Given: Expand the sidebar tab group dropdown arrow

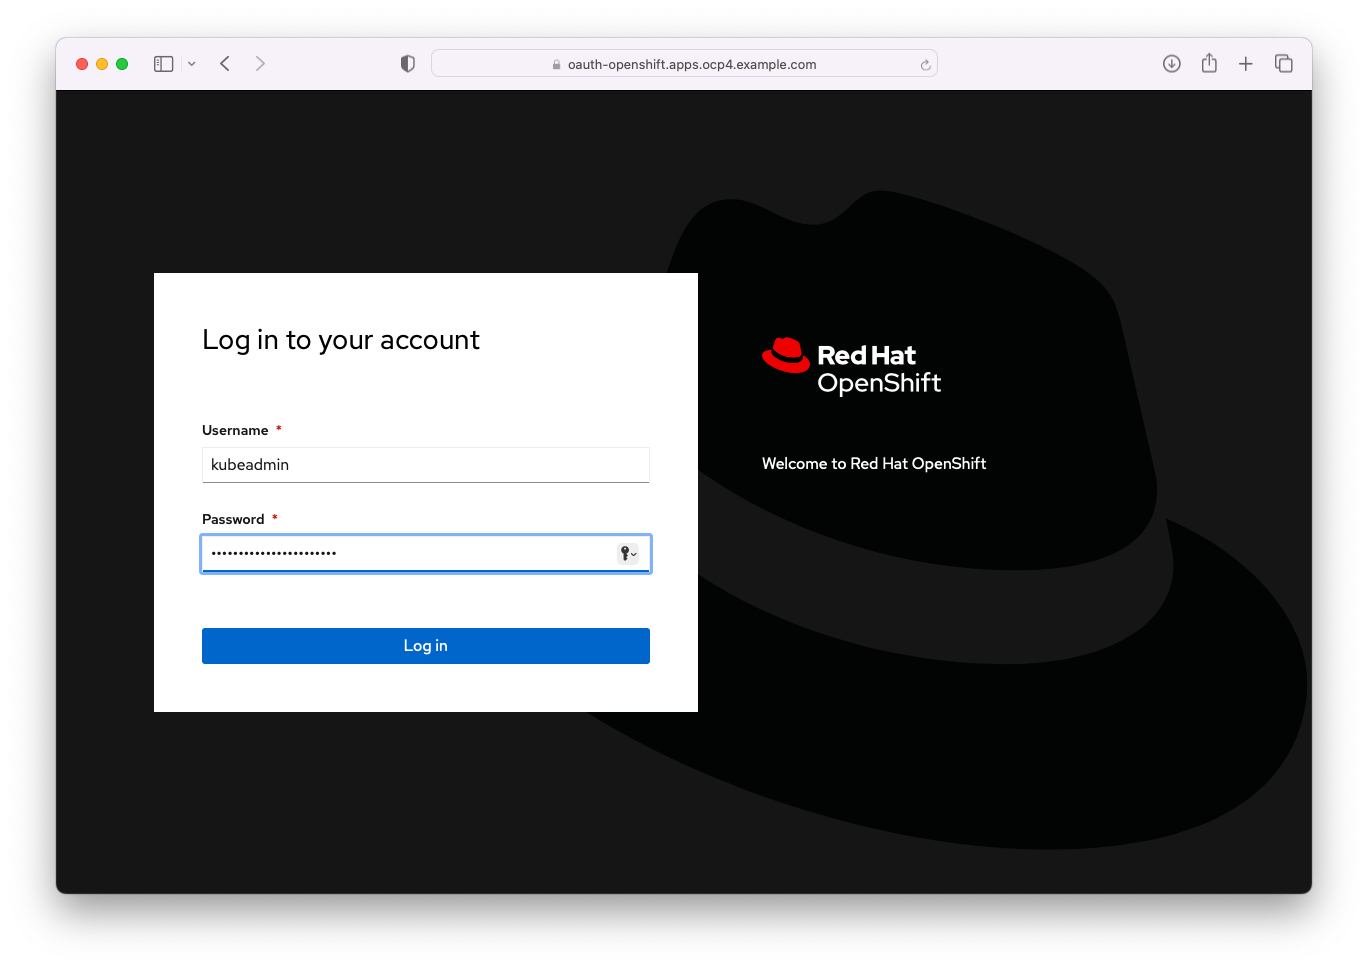Looking at the screenshot, I should click(191, 64).
